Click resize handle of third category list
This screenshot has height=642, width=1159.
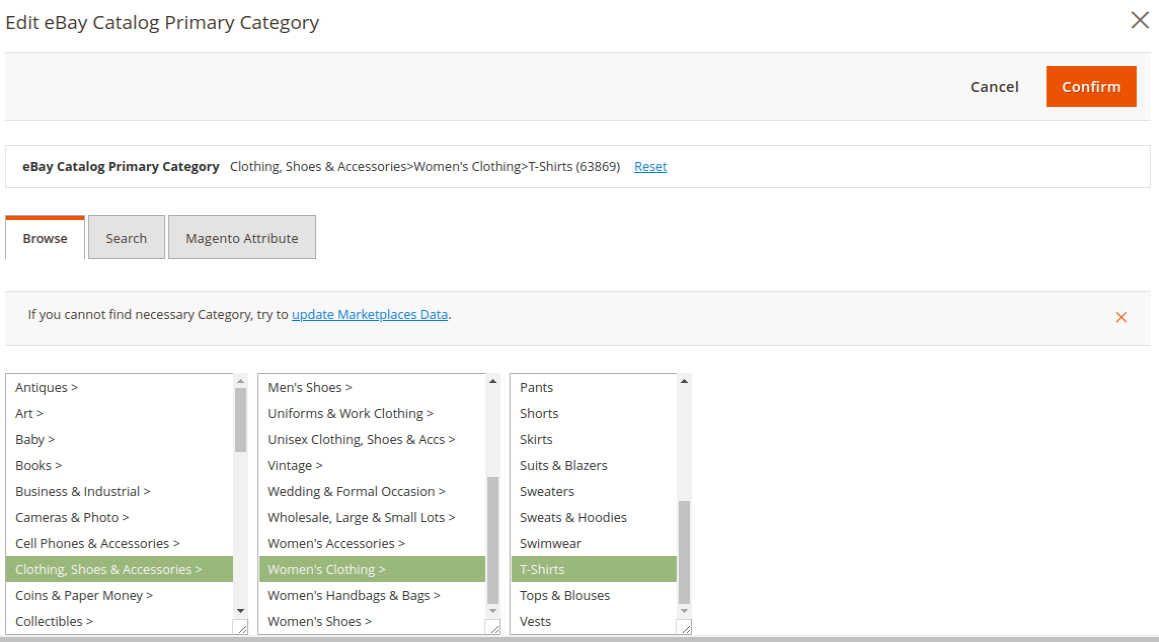click(684, 627)
